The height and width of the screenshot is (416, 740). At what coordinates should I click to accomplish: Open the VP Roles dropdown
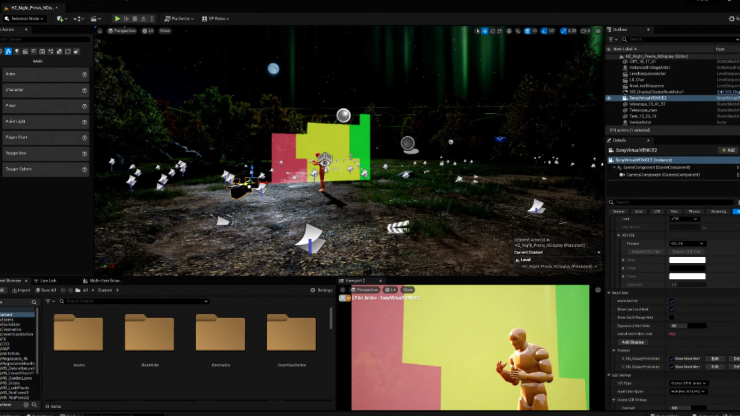(x=217, y=18)
